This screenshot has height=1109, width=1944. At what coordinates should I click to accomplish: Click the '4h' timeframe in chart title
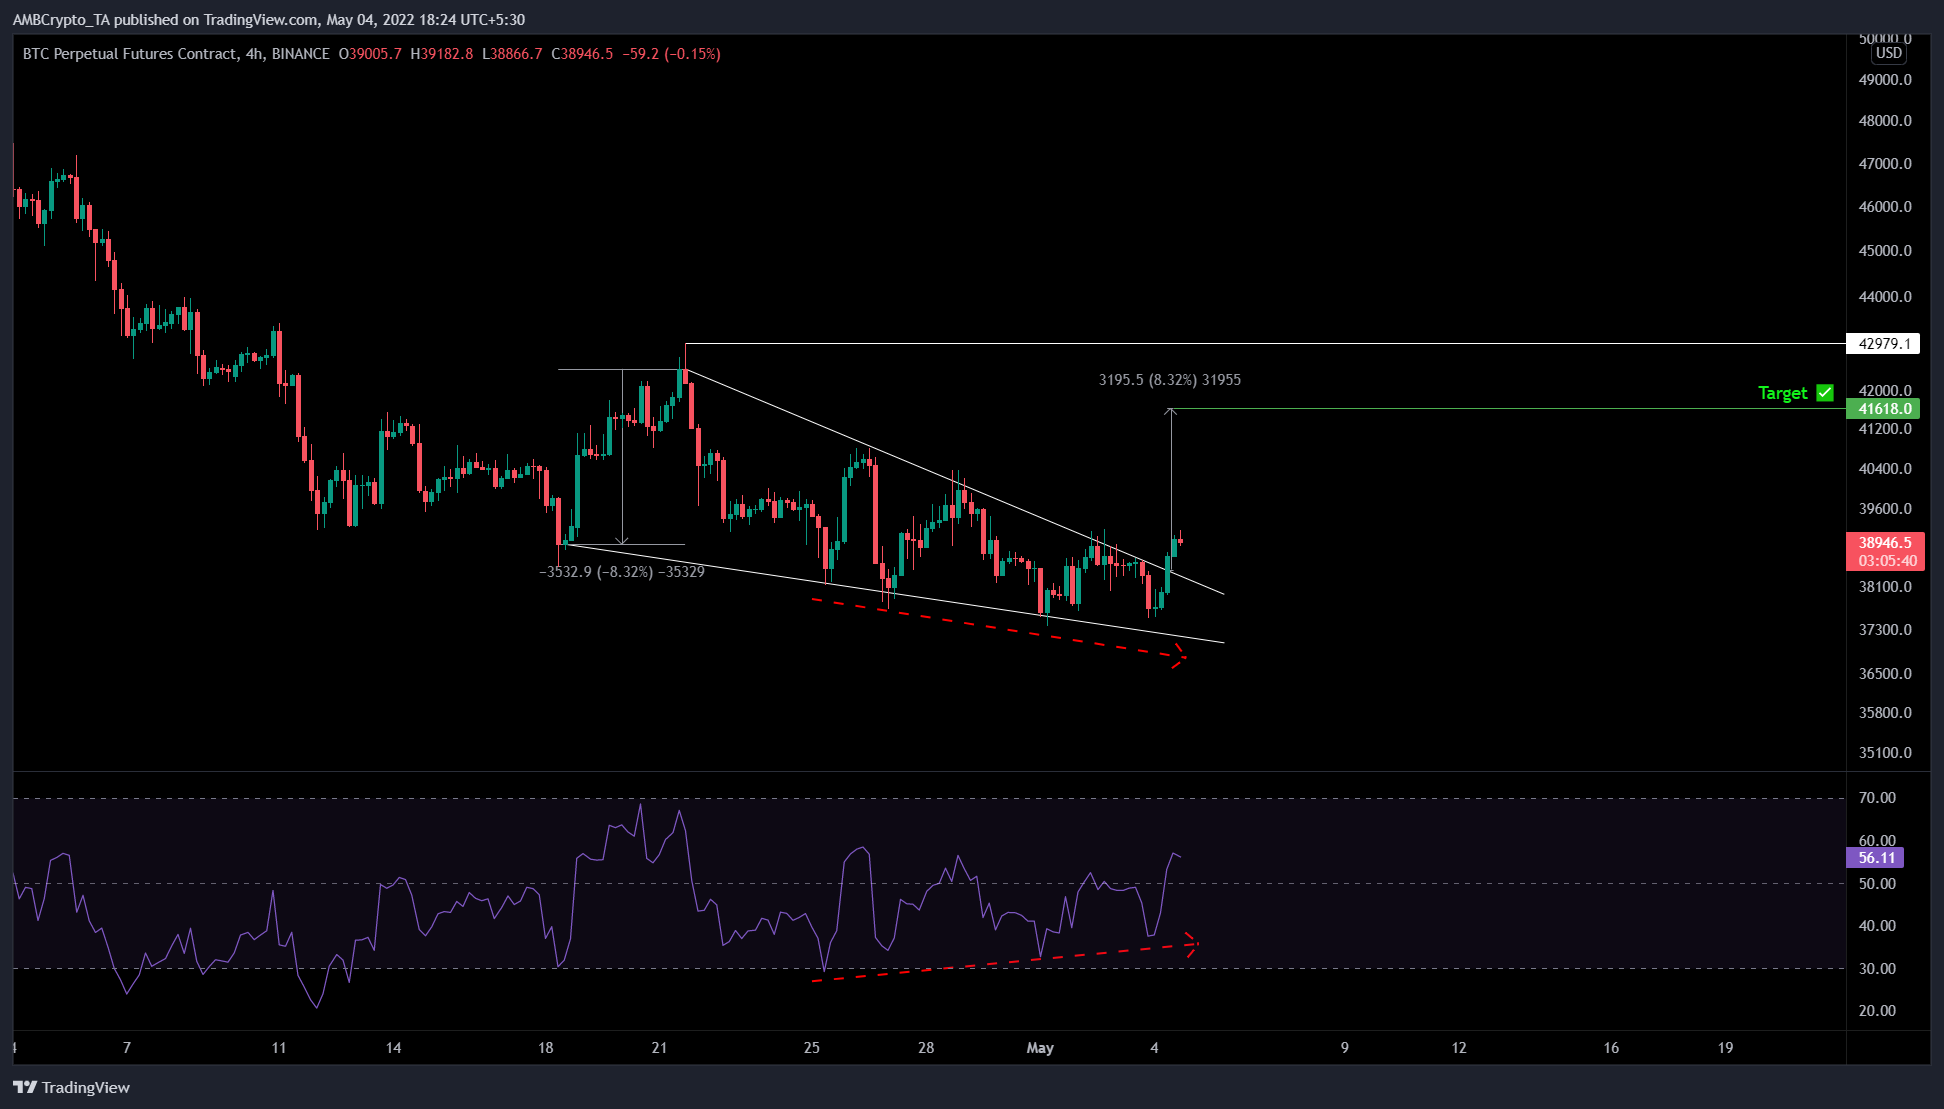coord(254,54)
